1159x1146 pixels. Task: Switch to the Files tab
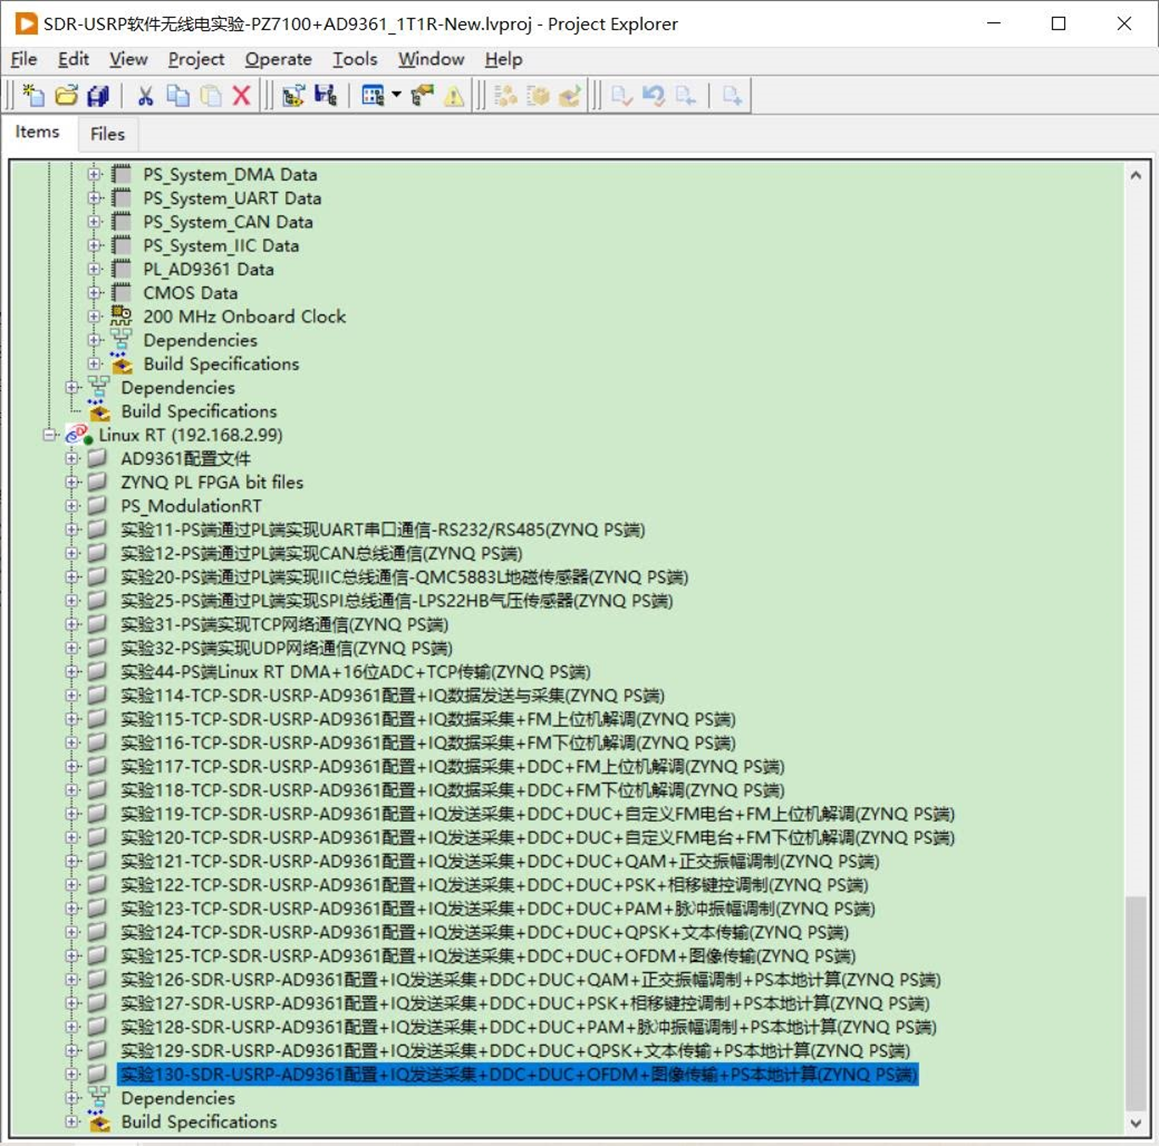tap(107, 134)
